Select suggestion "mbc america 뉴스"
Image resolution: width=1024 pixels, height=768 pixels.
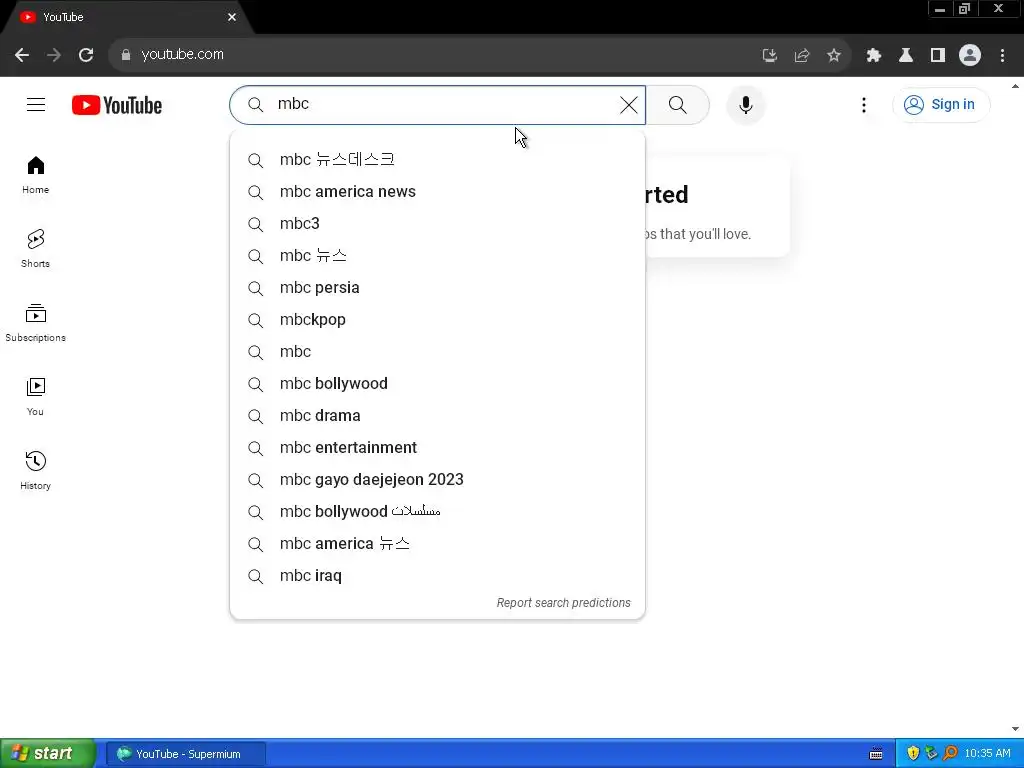tap(438, 544)
